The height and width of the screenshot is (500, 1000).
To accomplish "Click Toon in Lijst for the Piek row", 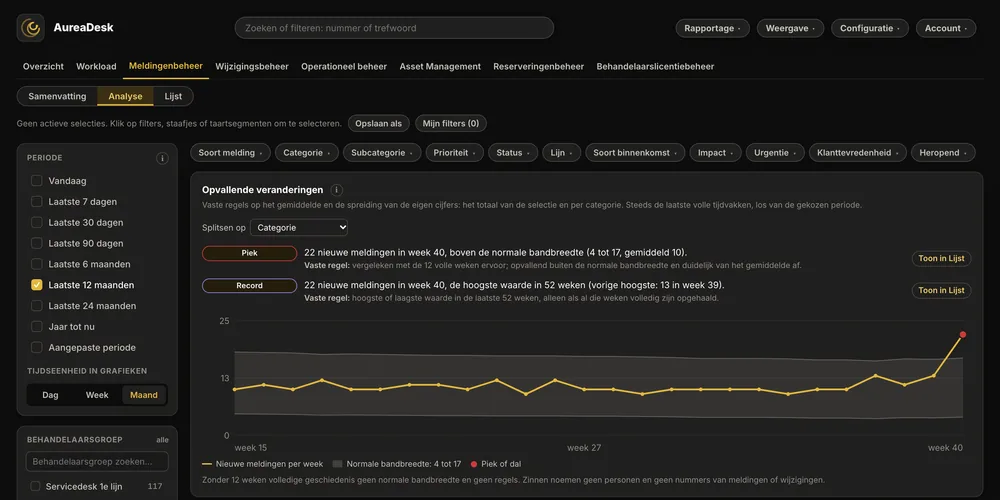I will pyautogui.click(x=941, y=258).
